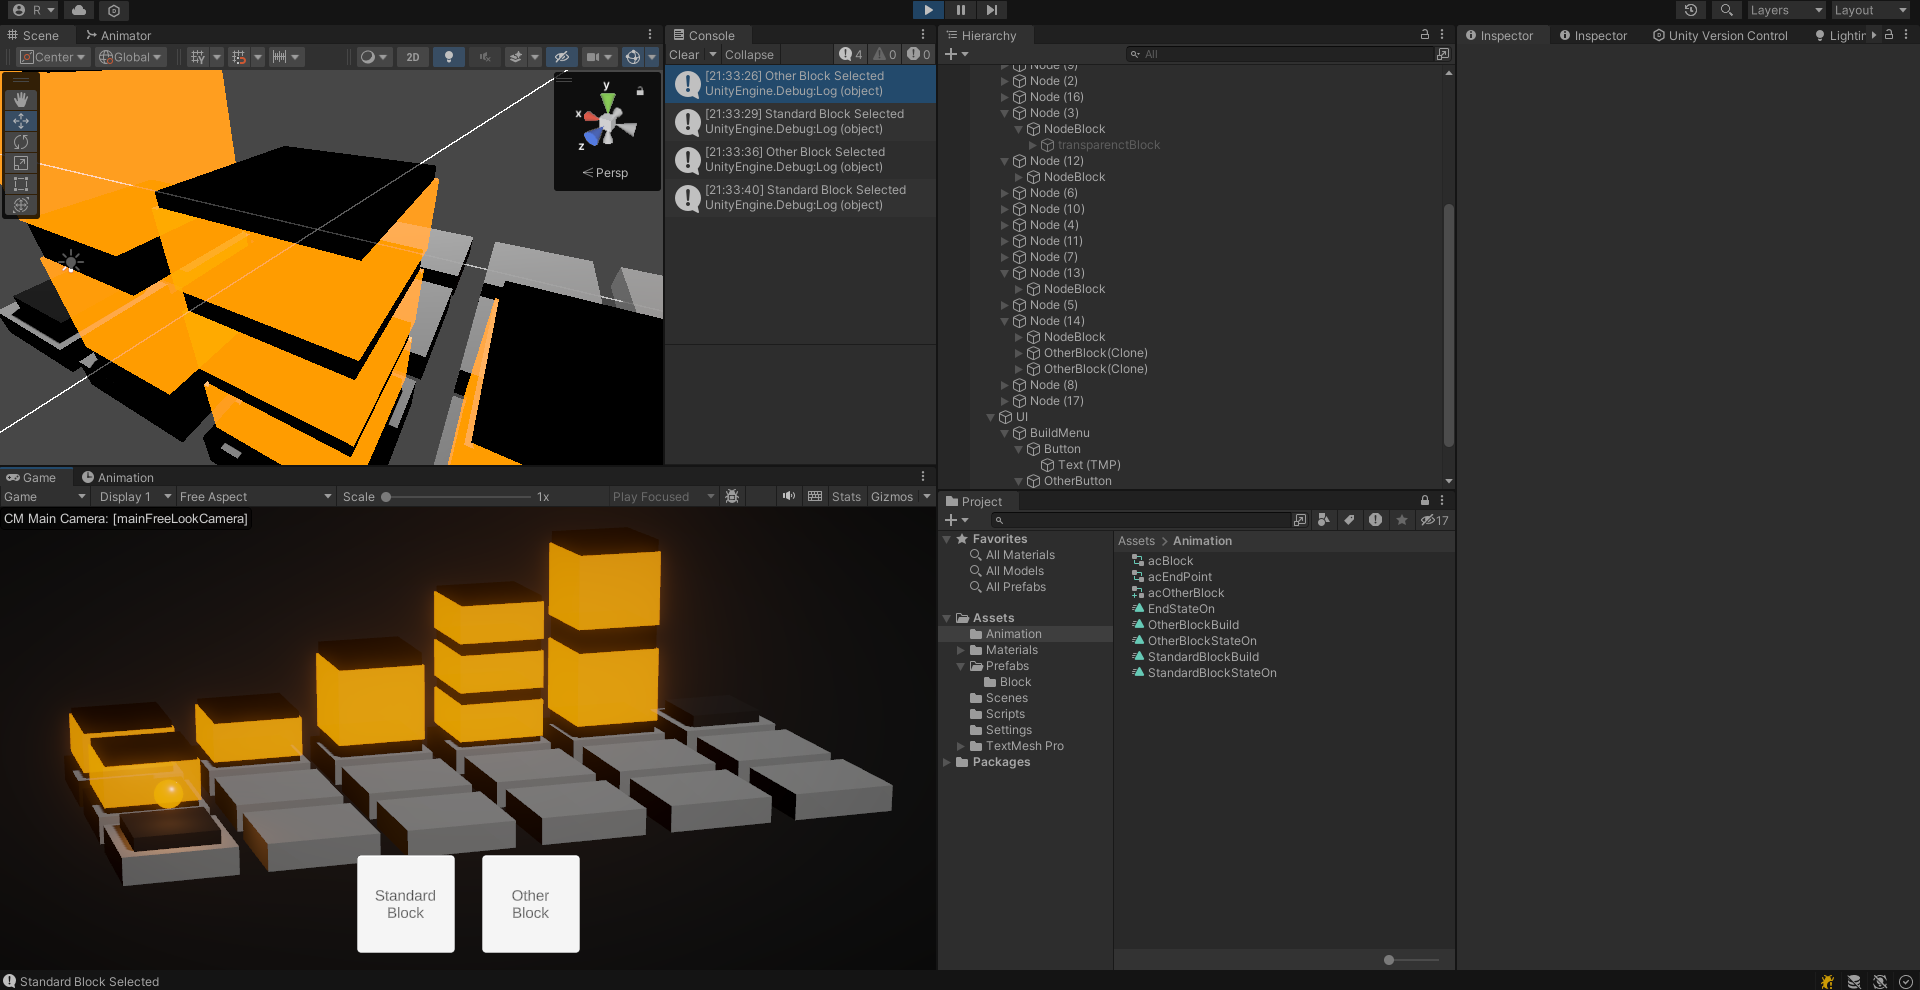Open the Center pivot dropdown
1920x990 pixels.
tap(52, 57)
